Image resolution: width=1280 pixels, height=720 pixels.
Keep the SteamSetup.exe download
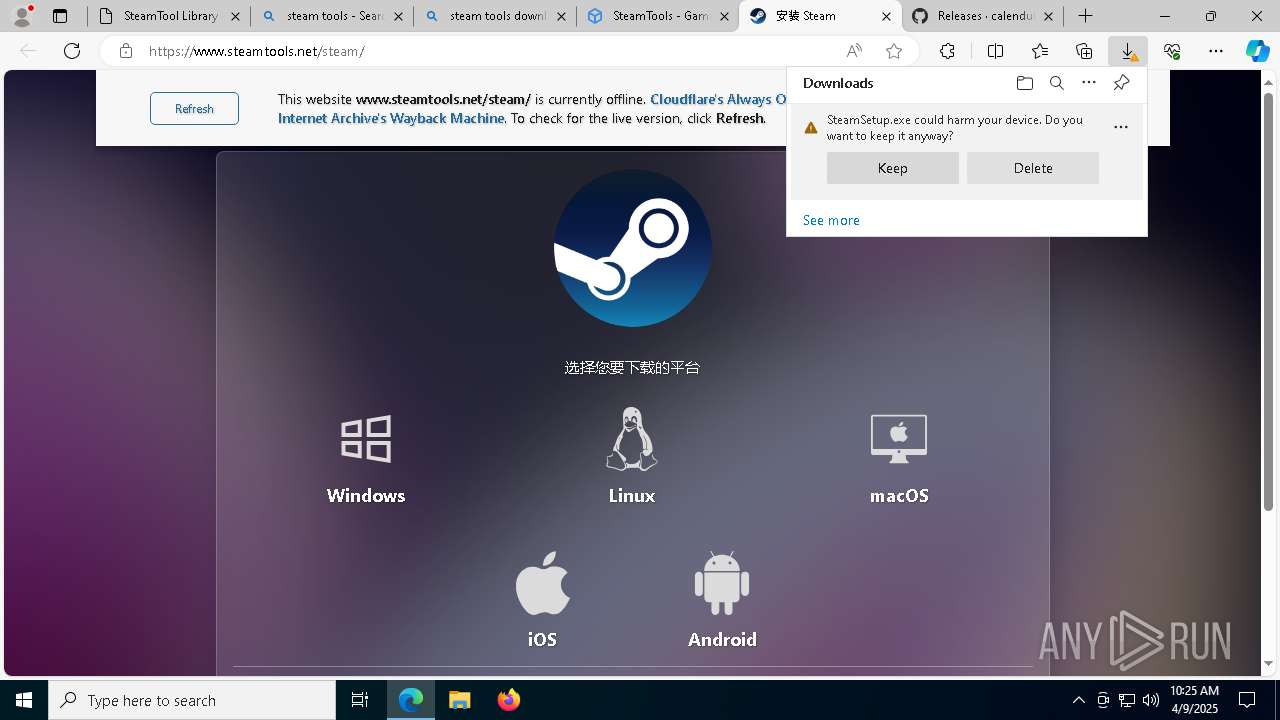pos(893,168)
